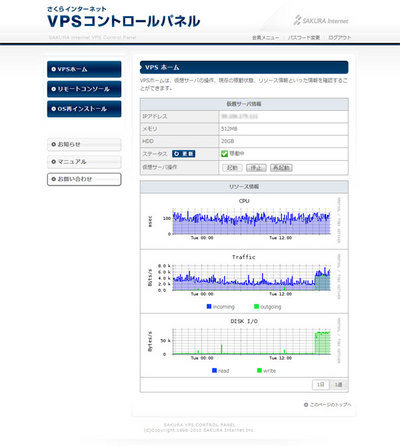The image size is (400, 447).
Task: Select お問い合わせ in the sidebar
Action: [x=84, y=179]
